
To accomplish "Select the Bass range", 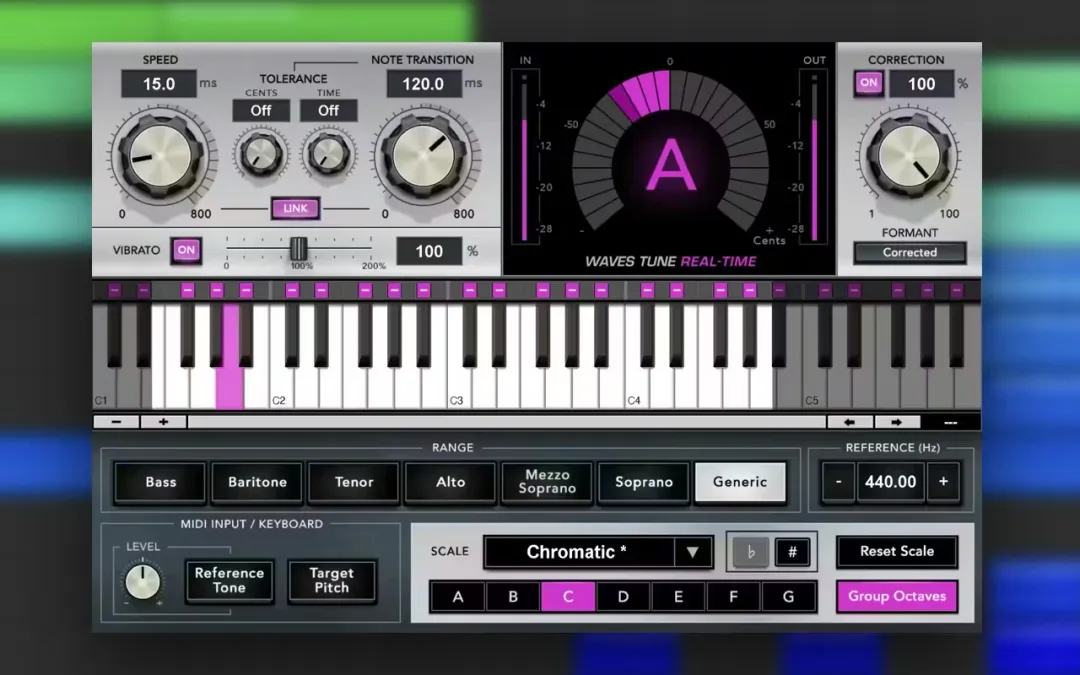I will coord(160,482).
